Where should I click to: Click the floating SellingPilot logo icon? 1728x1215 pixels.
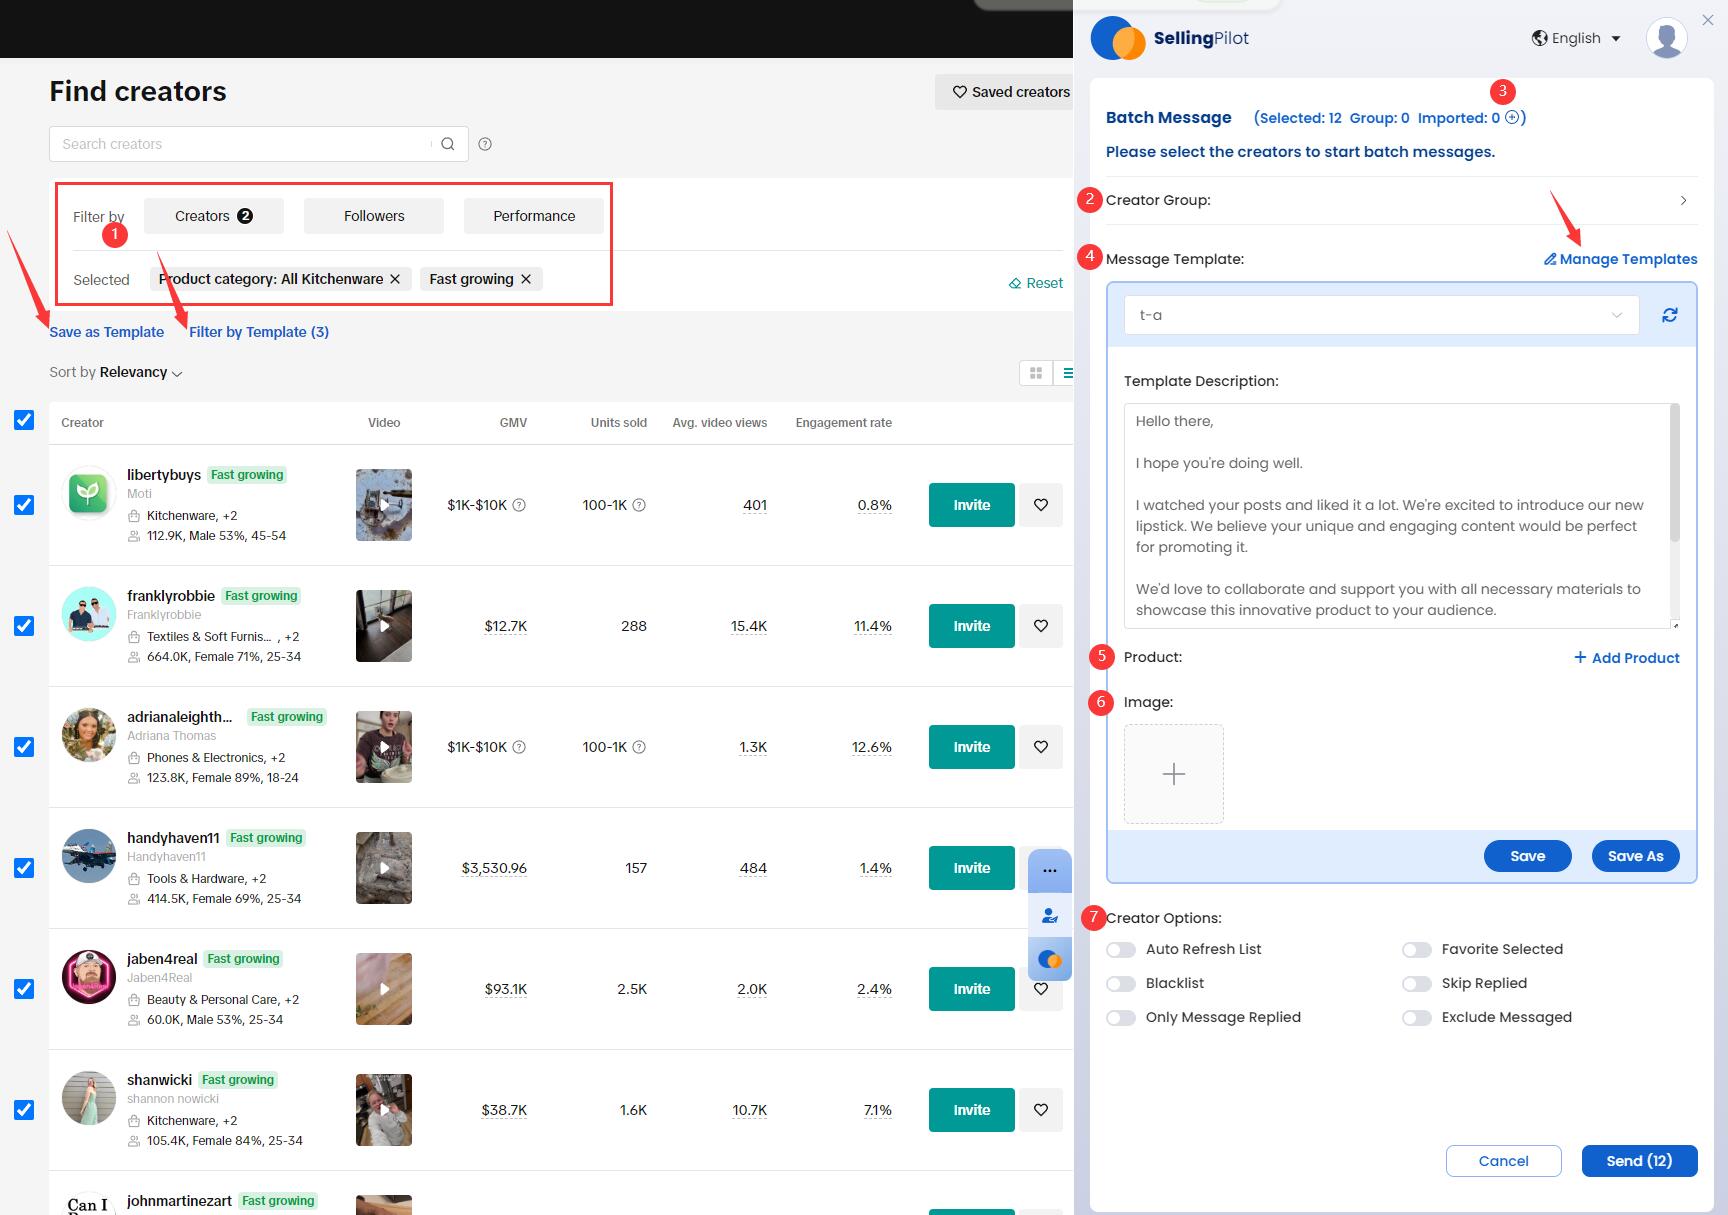1049,959
